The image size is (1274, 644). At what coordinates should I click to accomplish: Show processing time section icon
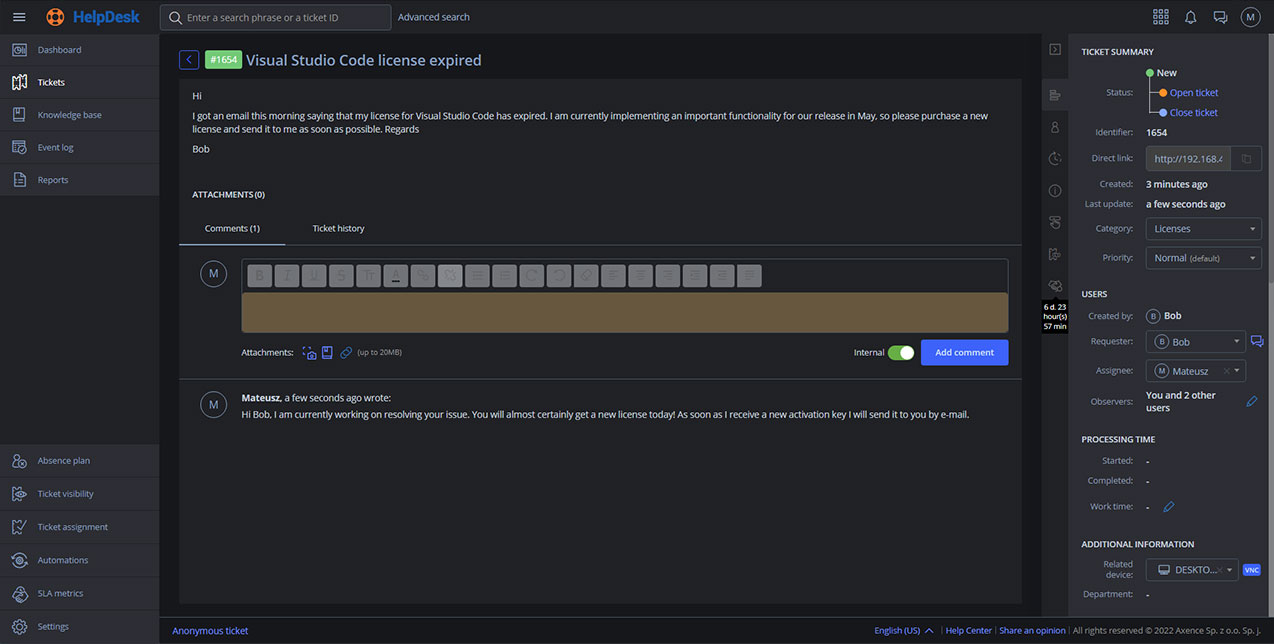(1055, 159)
